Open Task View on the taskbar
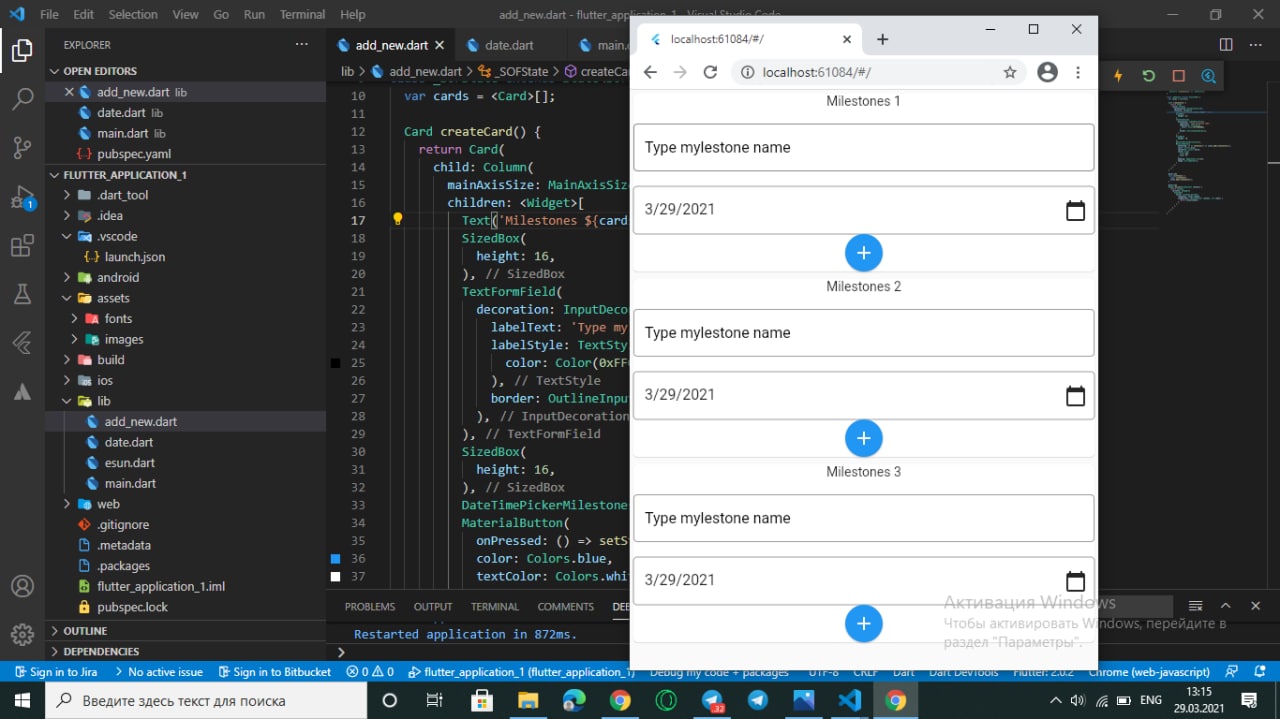 click(435, 700)
